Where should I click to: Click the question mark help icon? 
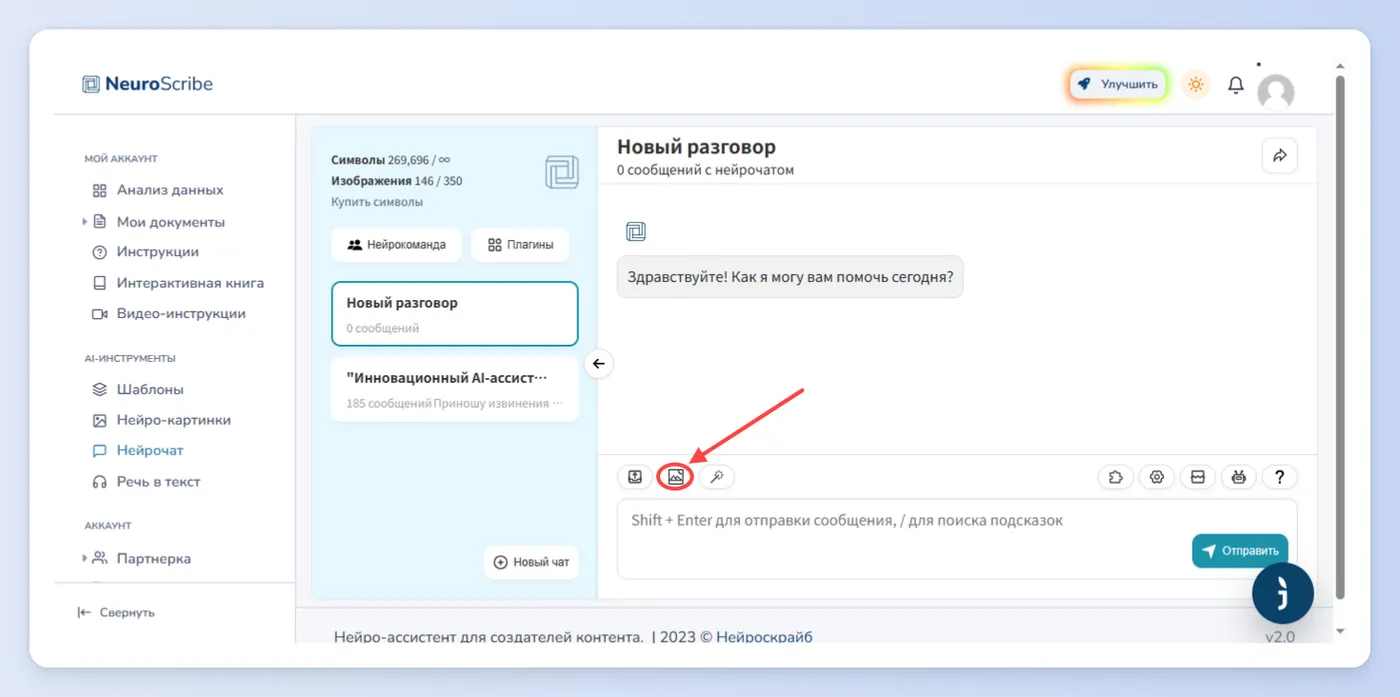click(1280, 477)
